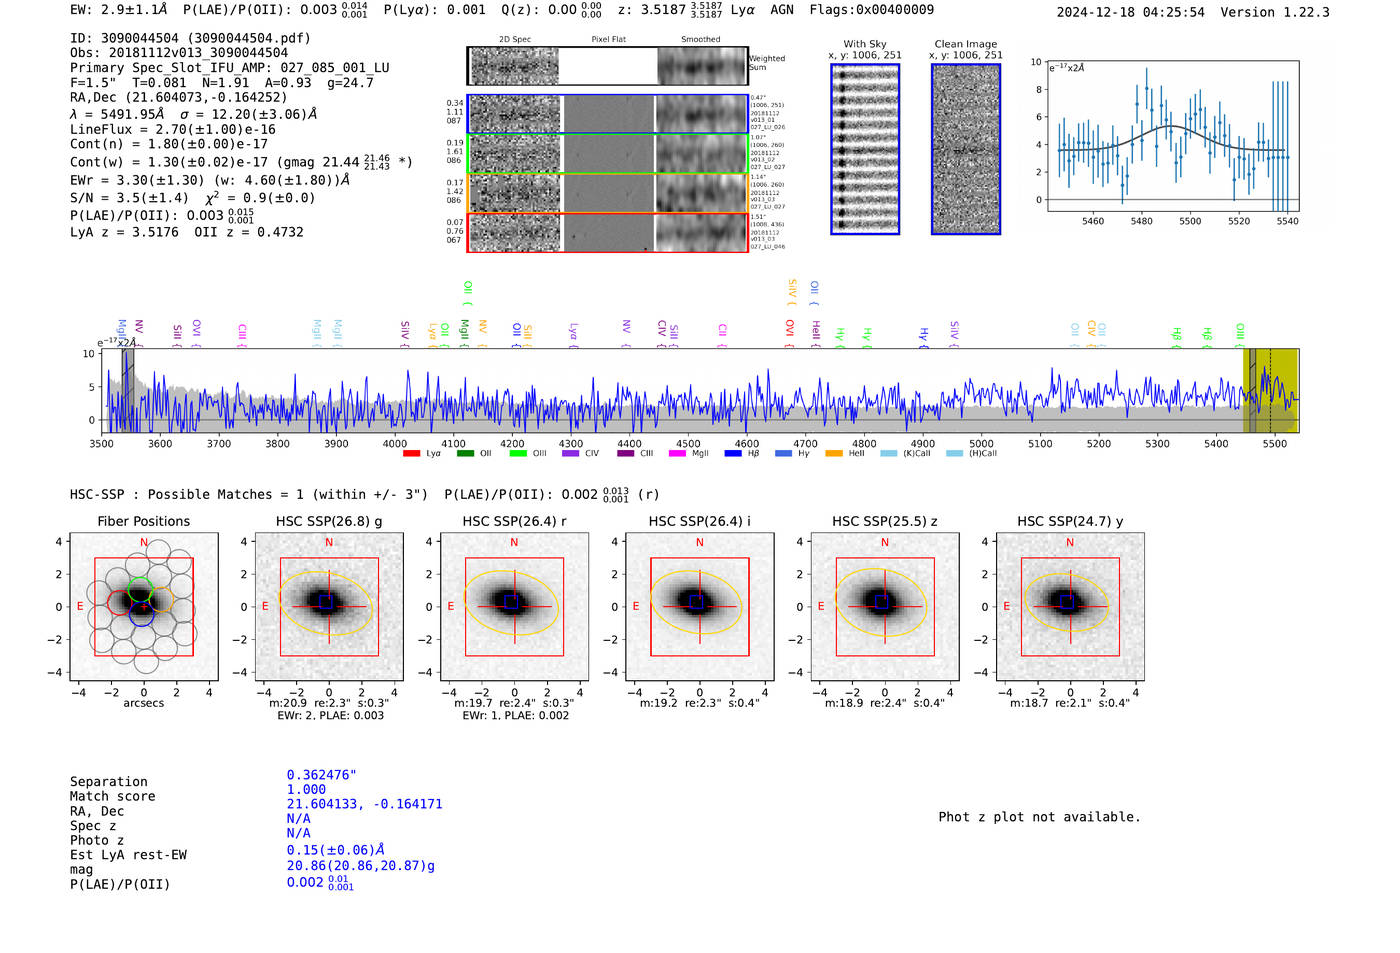The width and height of the screenshot is (1400, 953).
Task: Click the 2024-12-18 04:25:54 timestamp
Action: tap(1131, 13)
